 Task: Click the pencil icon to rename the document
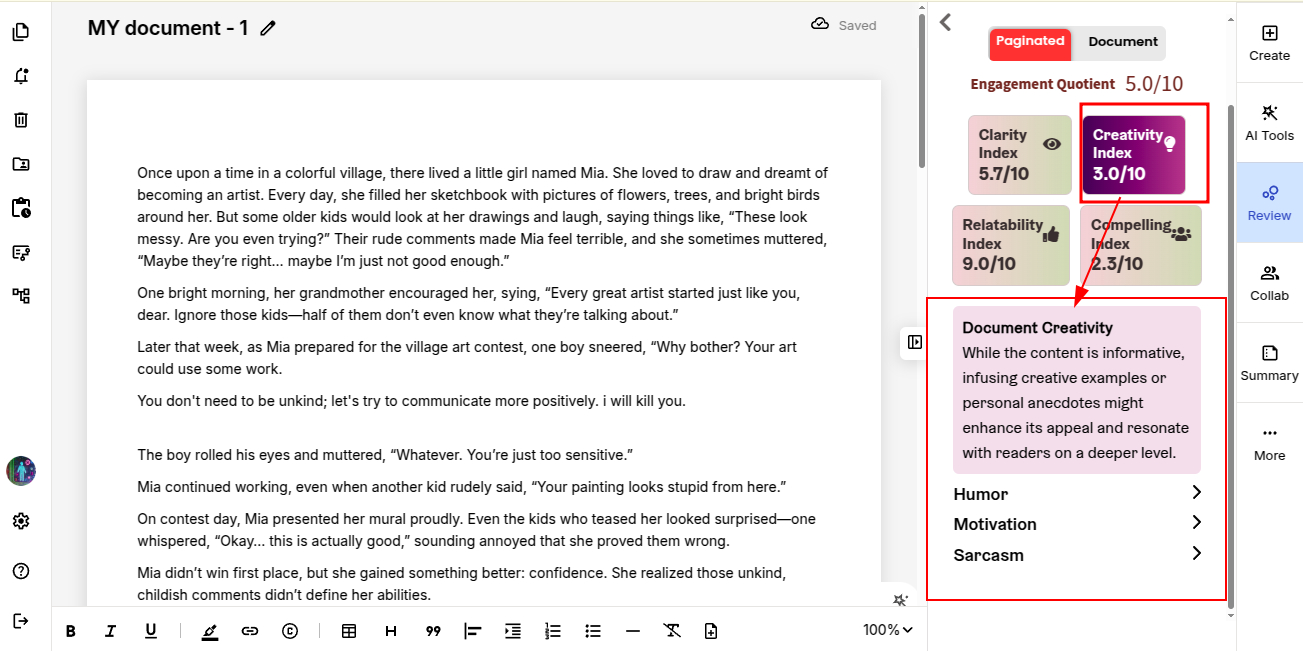tap(268, 29)
